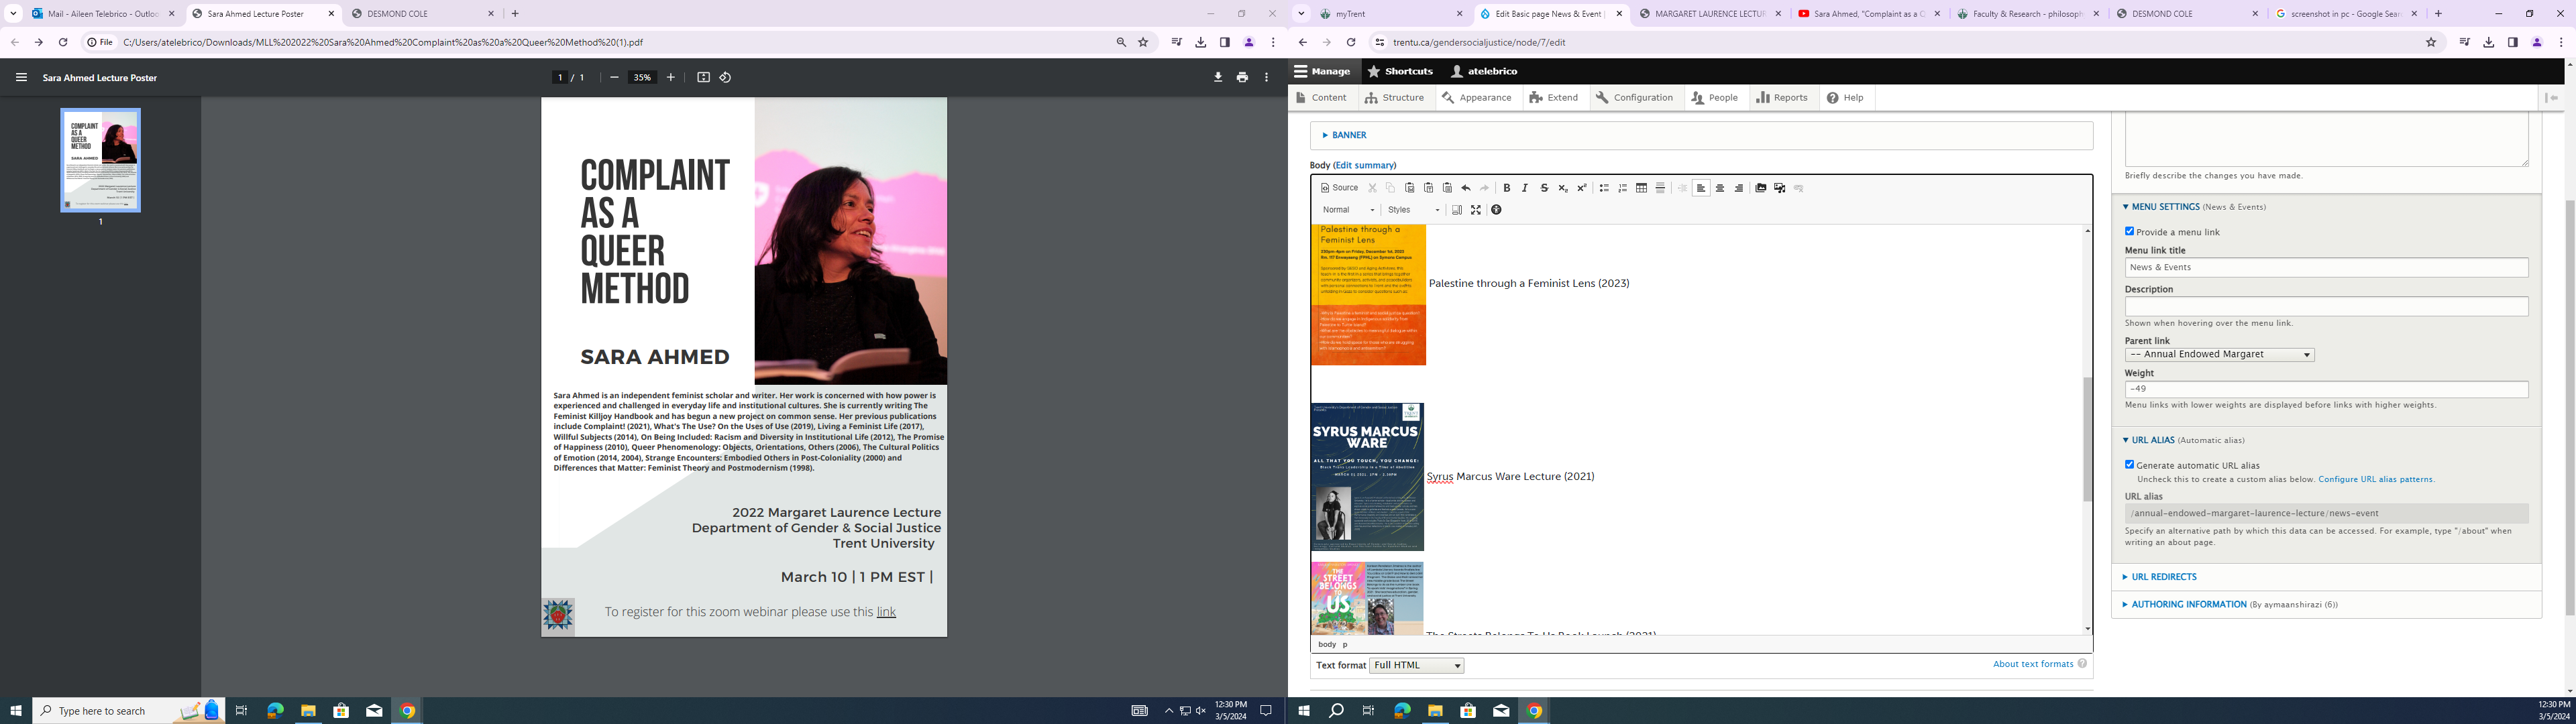This screenshot has width=2576, height=724.
Task: Toggle bold formatting in the editor
Action: pyautogui.click(x=1506, y=188)
